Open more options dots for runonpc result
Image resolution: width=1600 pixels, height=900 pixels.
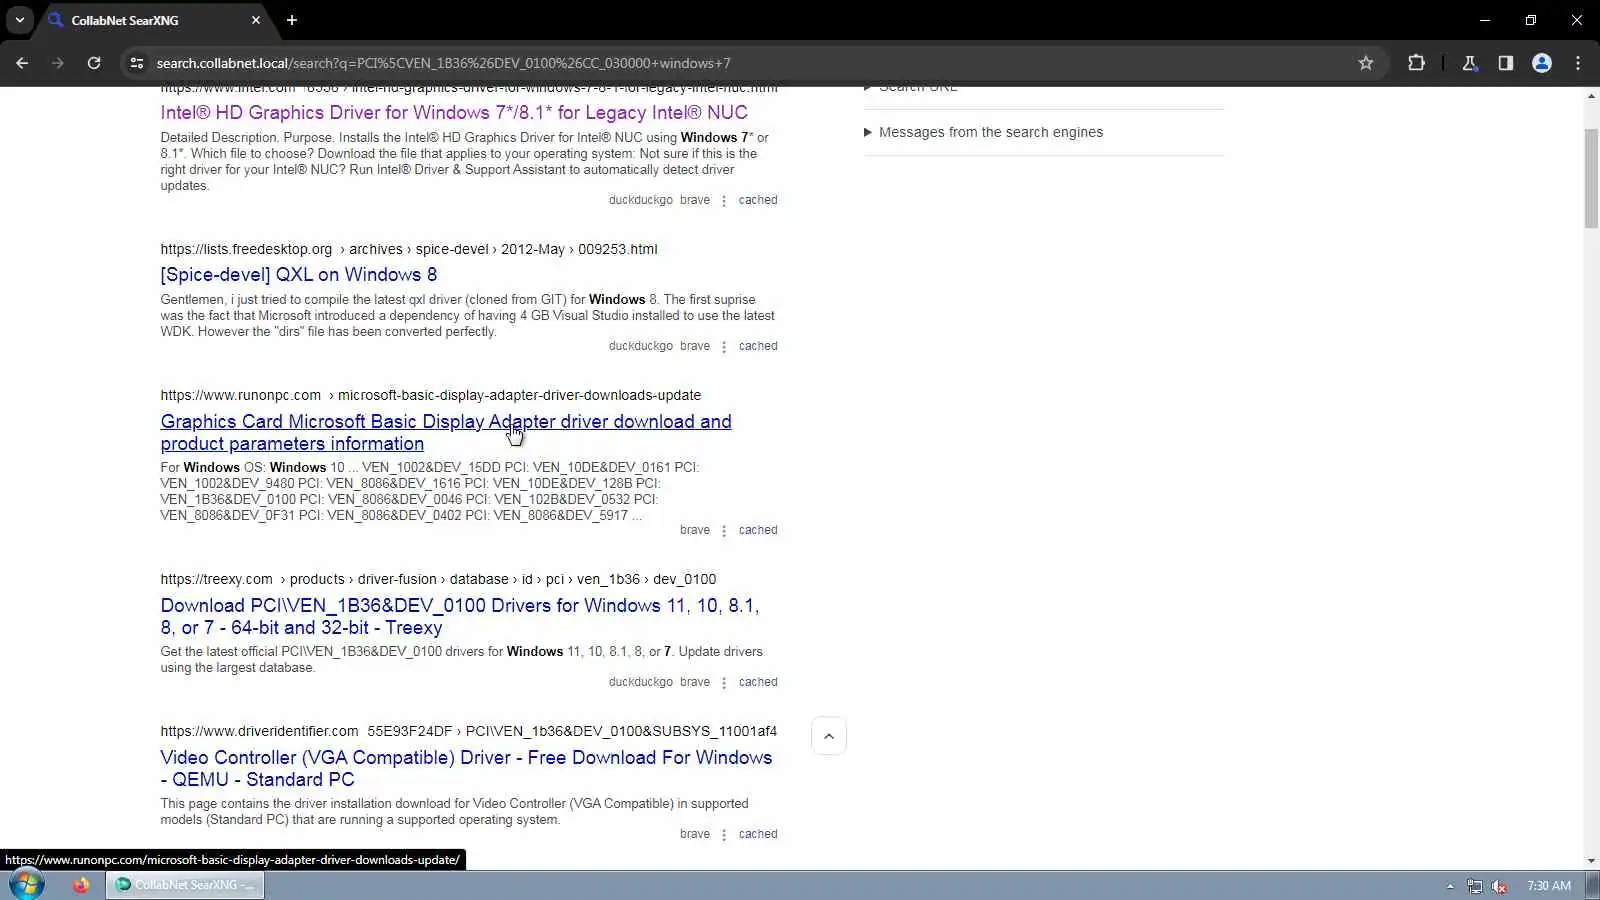[724, 531]
